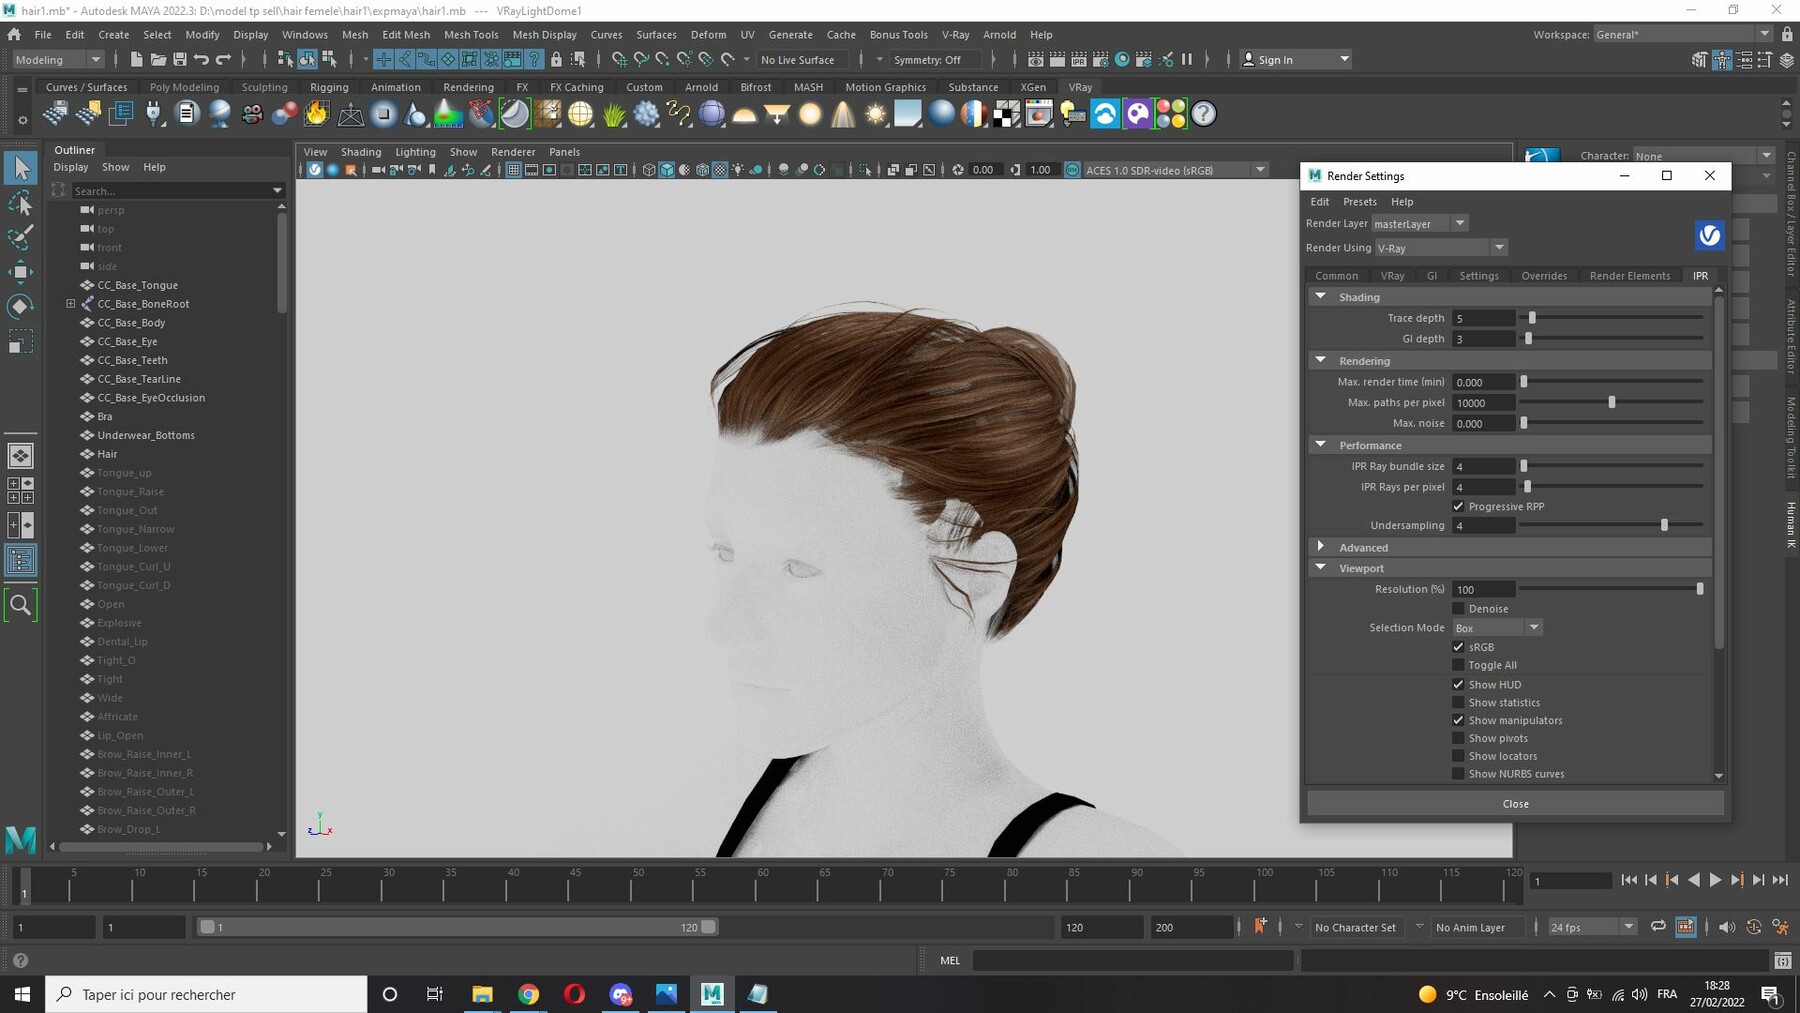Click the Redo arrow icon
This screenshot has width=1800, height=1013.
click(224, 60)
